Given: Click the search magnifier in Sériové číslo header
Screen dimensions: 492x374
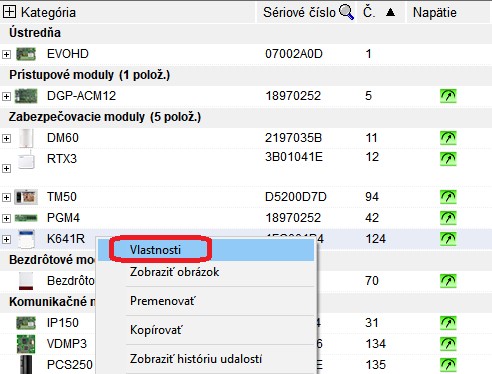Looking at the screenshot, I should [346, 12].
